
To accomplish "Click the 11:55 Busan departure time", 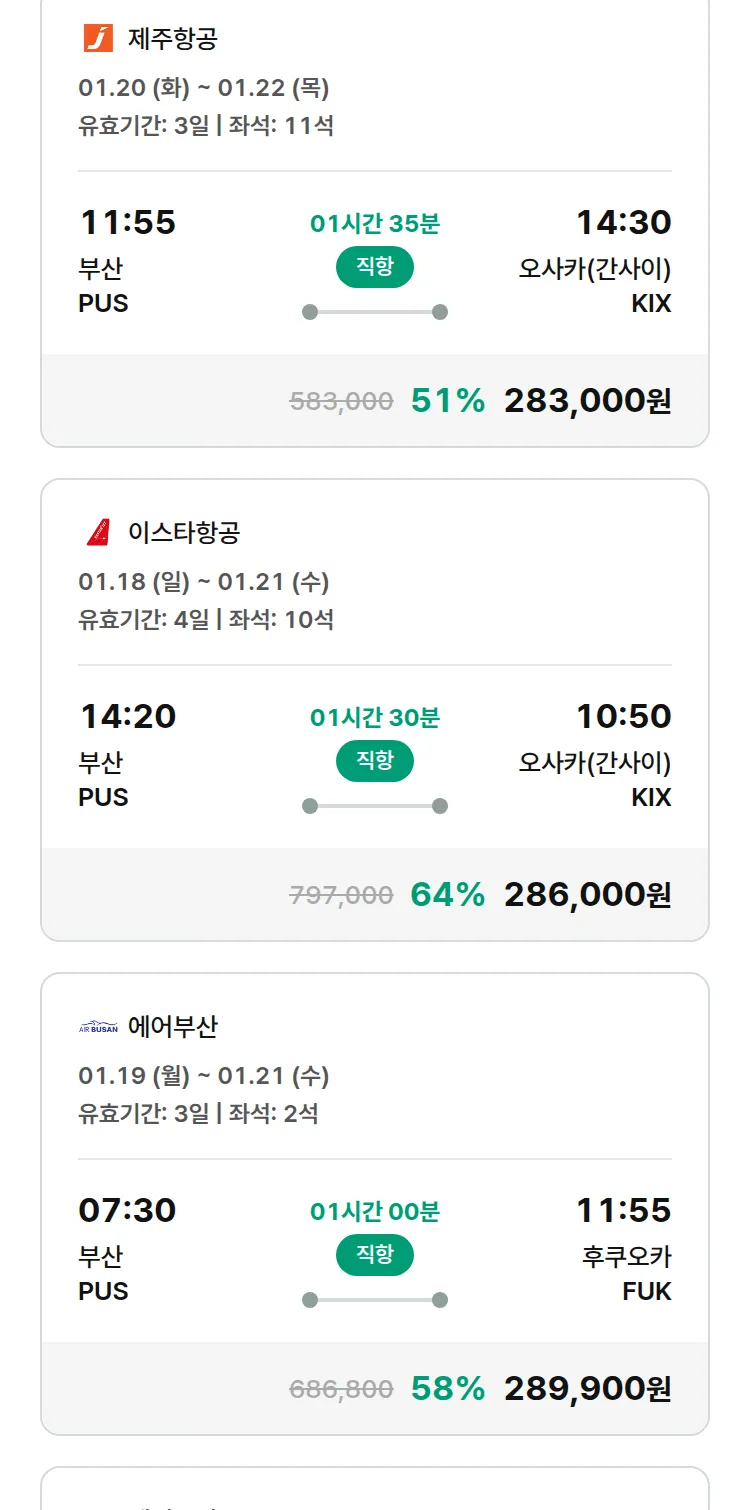I will coord(127,222).
